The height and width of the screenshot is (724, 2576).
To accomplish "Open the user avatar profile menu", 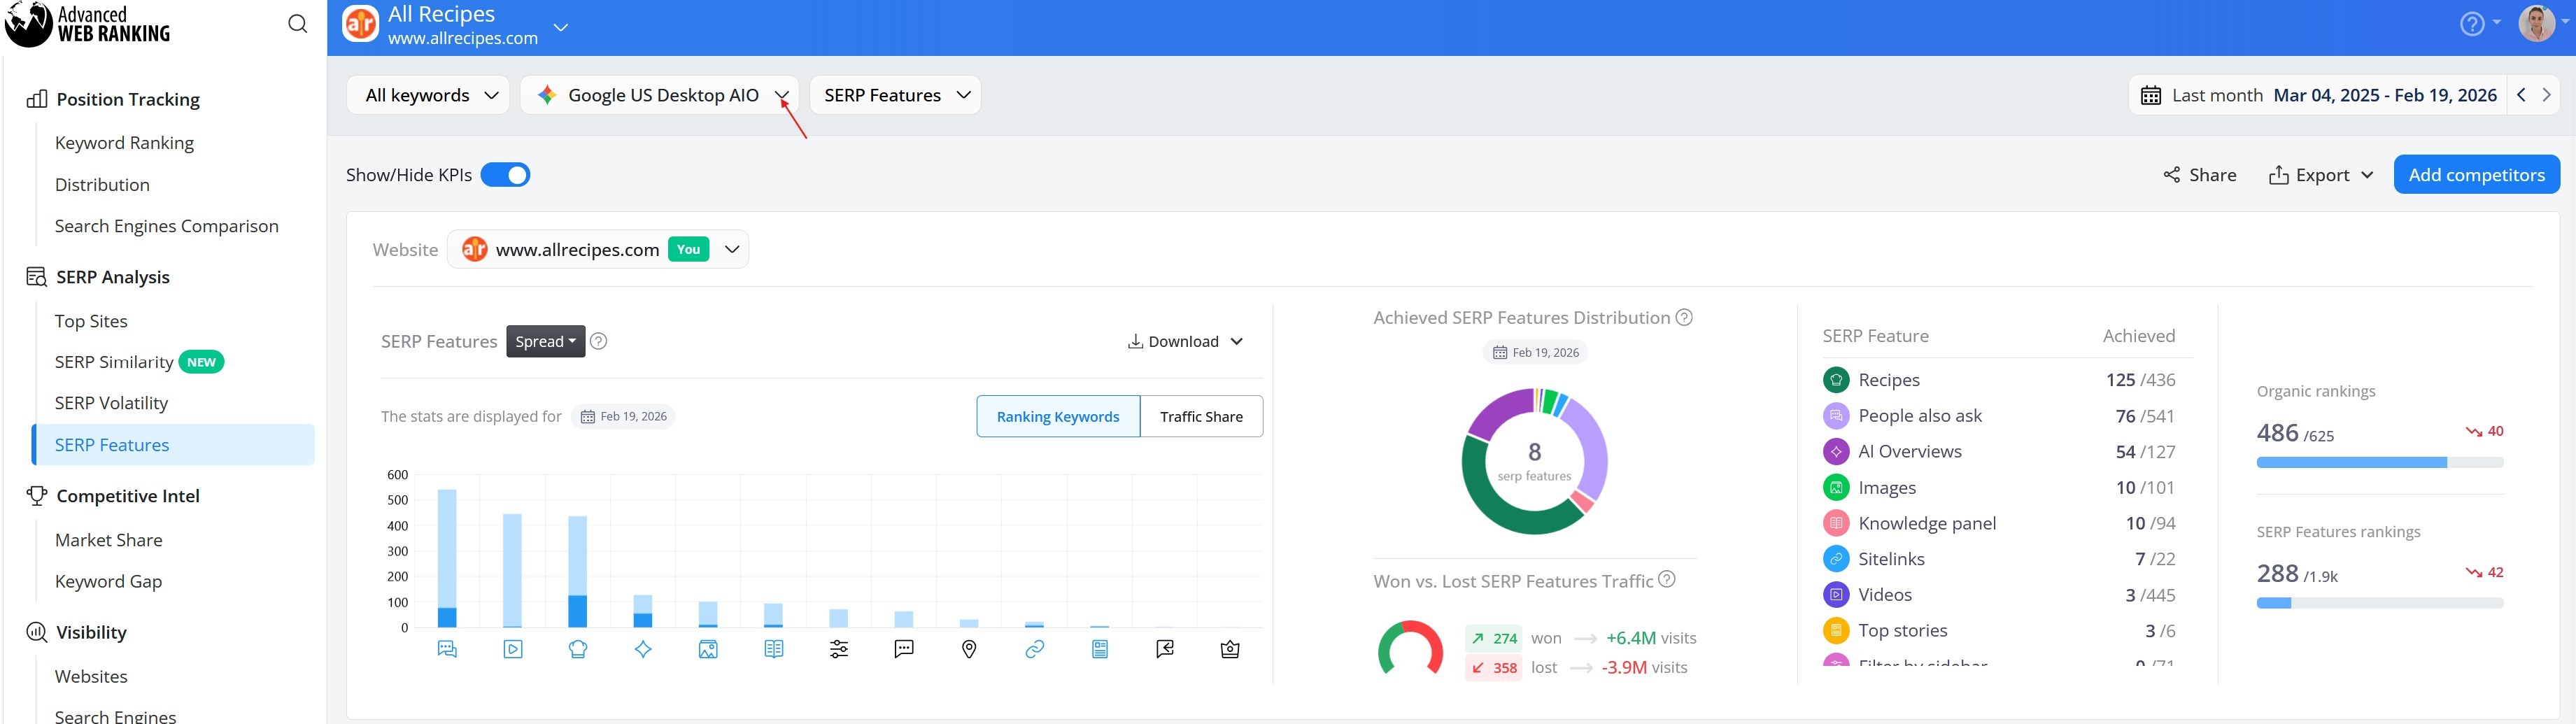I will (2536, 23).
